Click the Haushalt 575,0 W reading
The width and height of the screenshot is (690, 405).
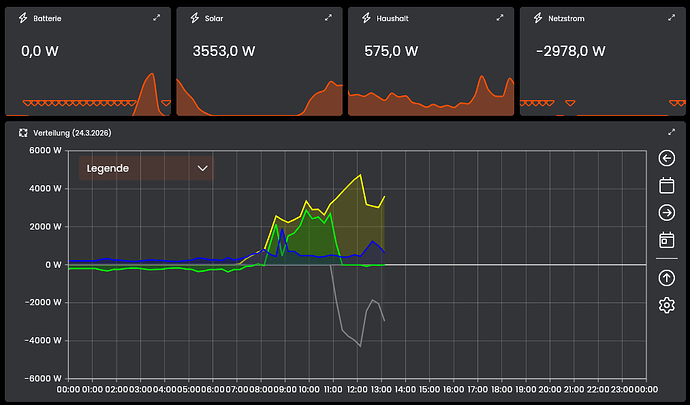point(391,50)
